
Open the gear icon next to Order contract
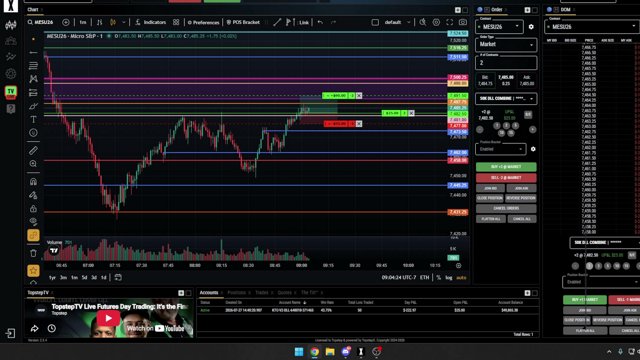[x=531, y=27]
